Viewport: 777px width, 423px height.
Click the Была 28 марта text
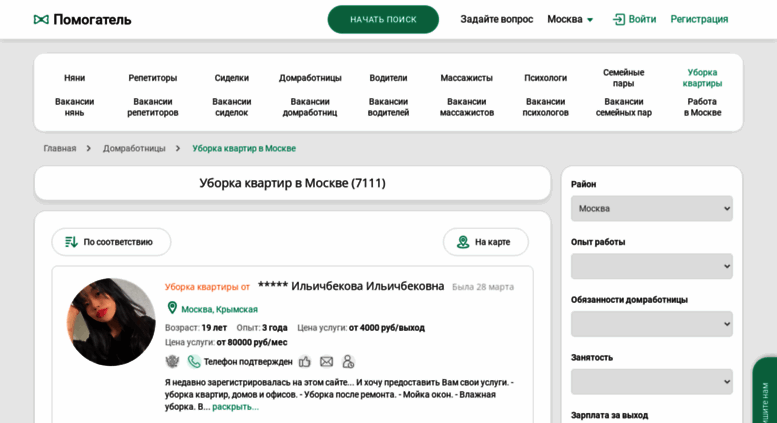click(483, 287)
